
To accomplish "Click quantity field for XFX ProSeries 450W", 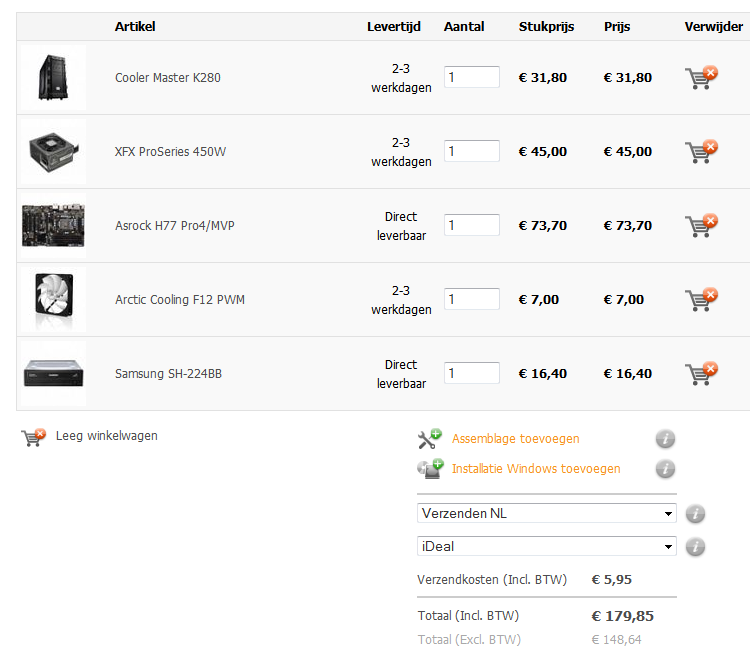I will click(x=472, y=151).
